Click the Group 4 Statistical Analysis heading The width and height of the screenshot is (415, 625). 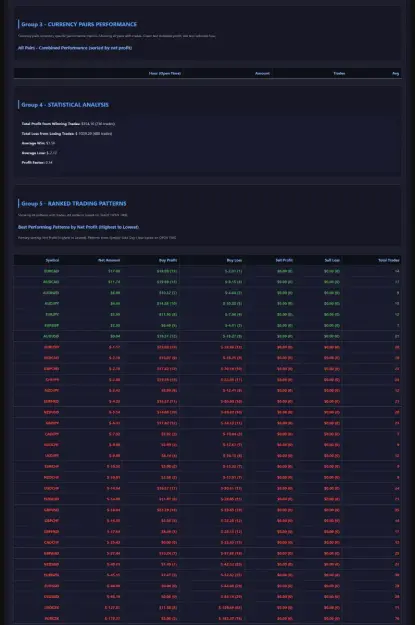coord(65,105)
